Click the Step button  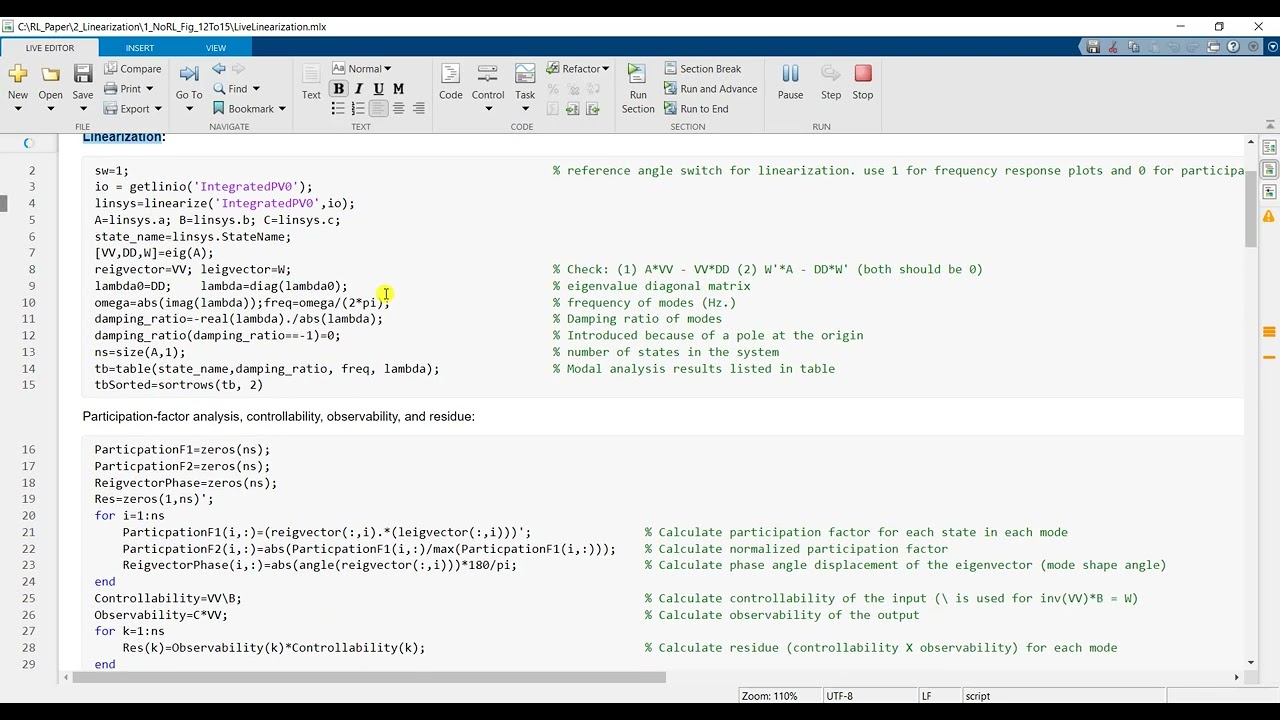tap(831, 82)
